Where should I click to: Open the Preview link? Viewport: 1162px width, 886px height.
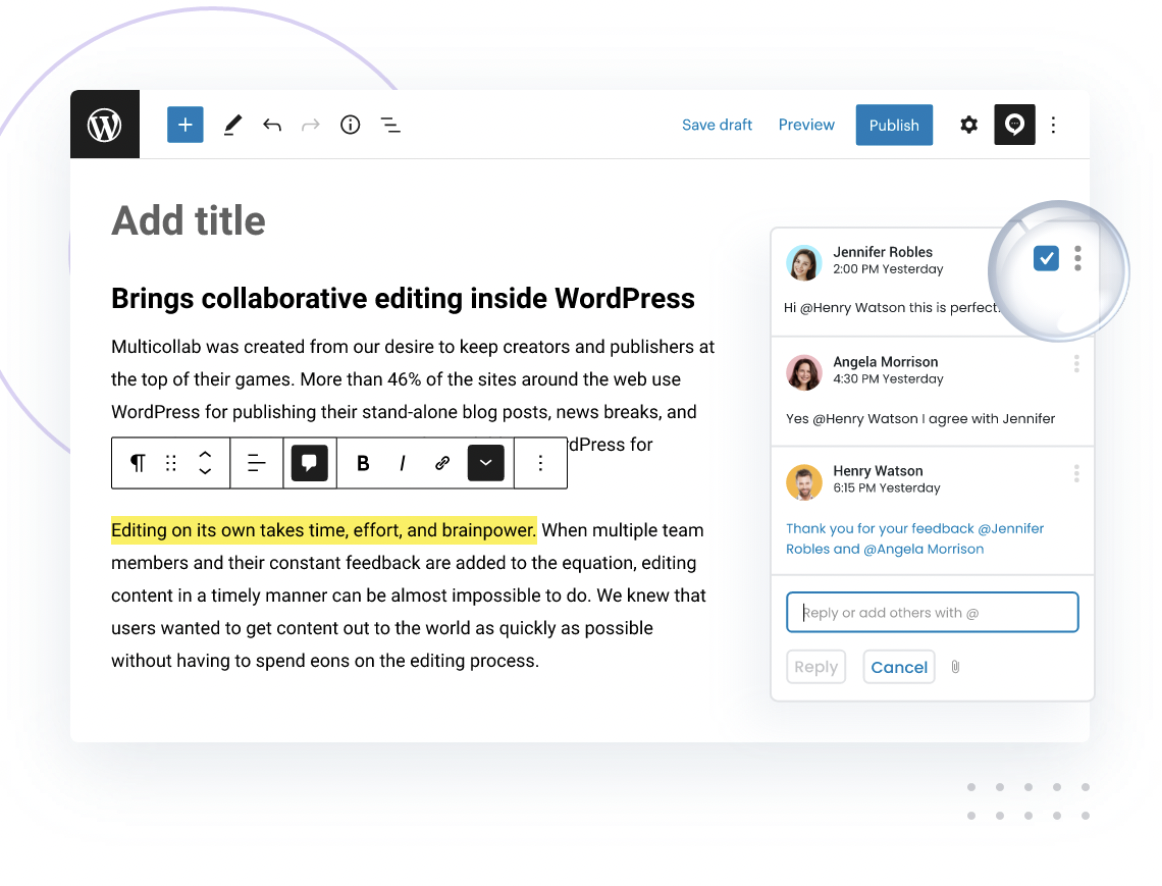[x=806, y=124]
